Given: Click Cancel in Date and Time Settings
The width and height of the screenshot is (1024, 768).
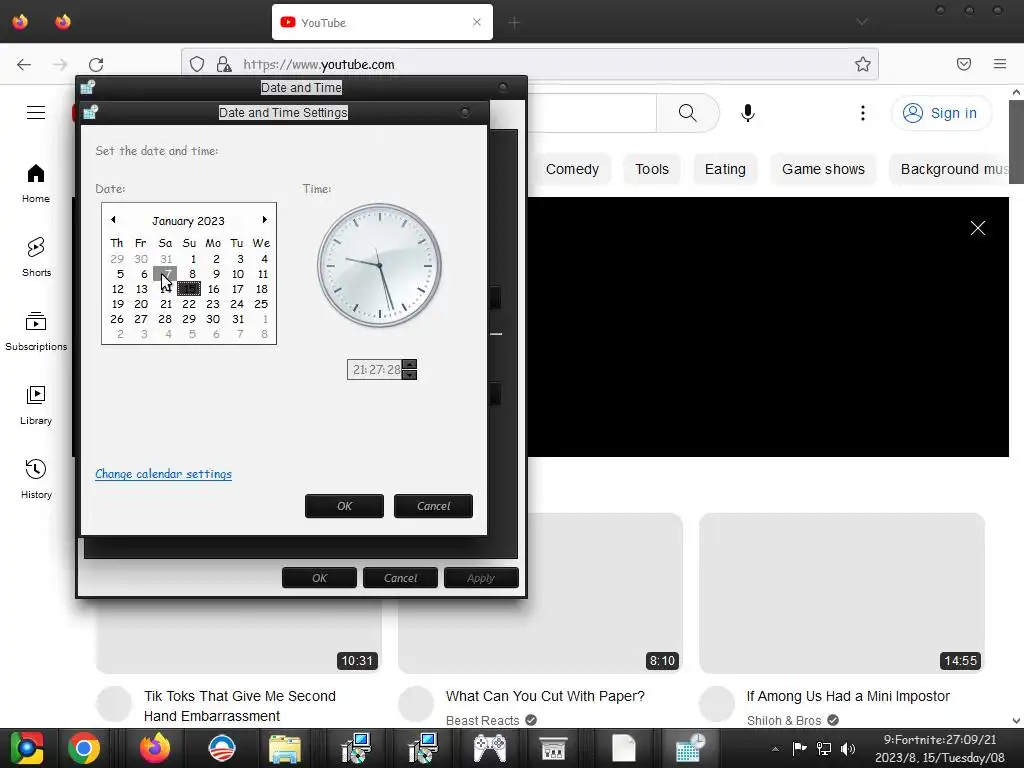Looking at the screenshot, I should [433, 506].
